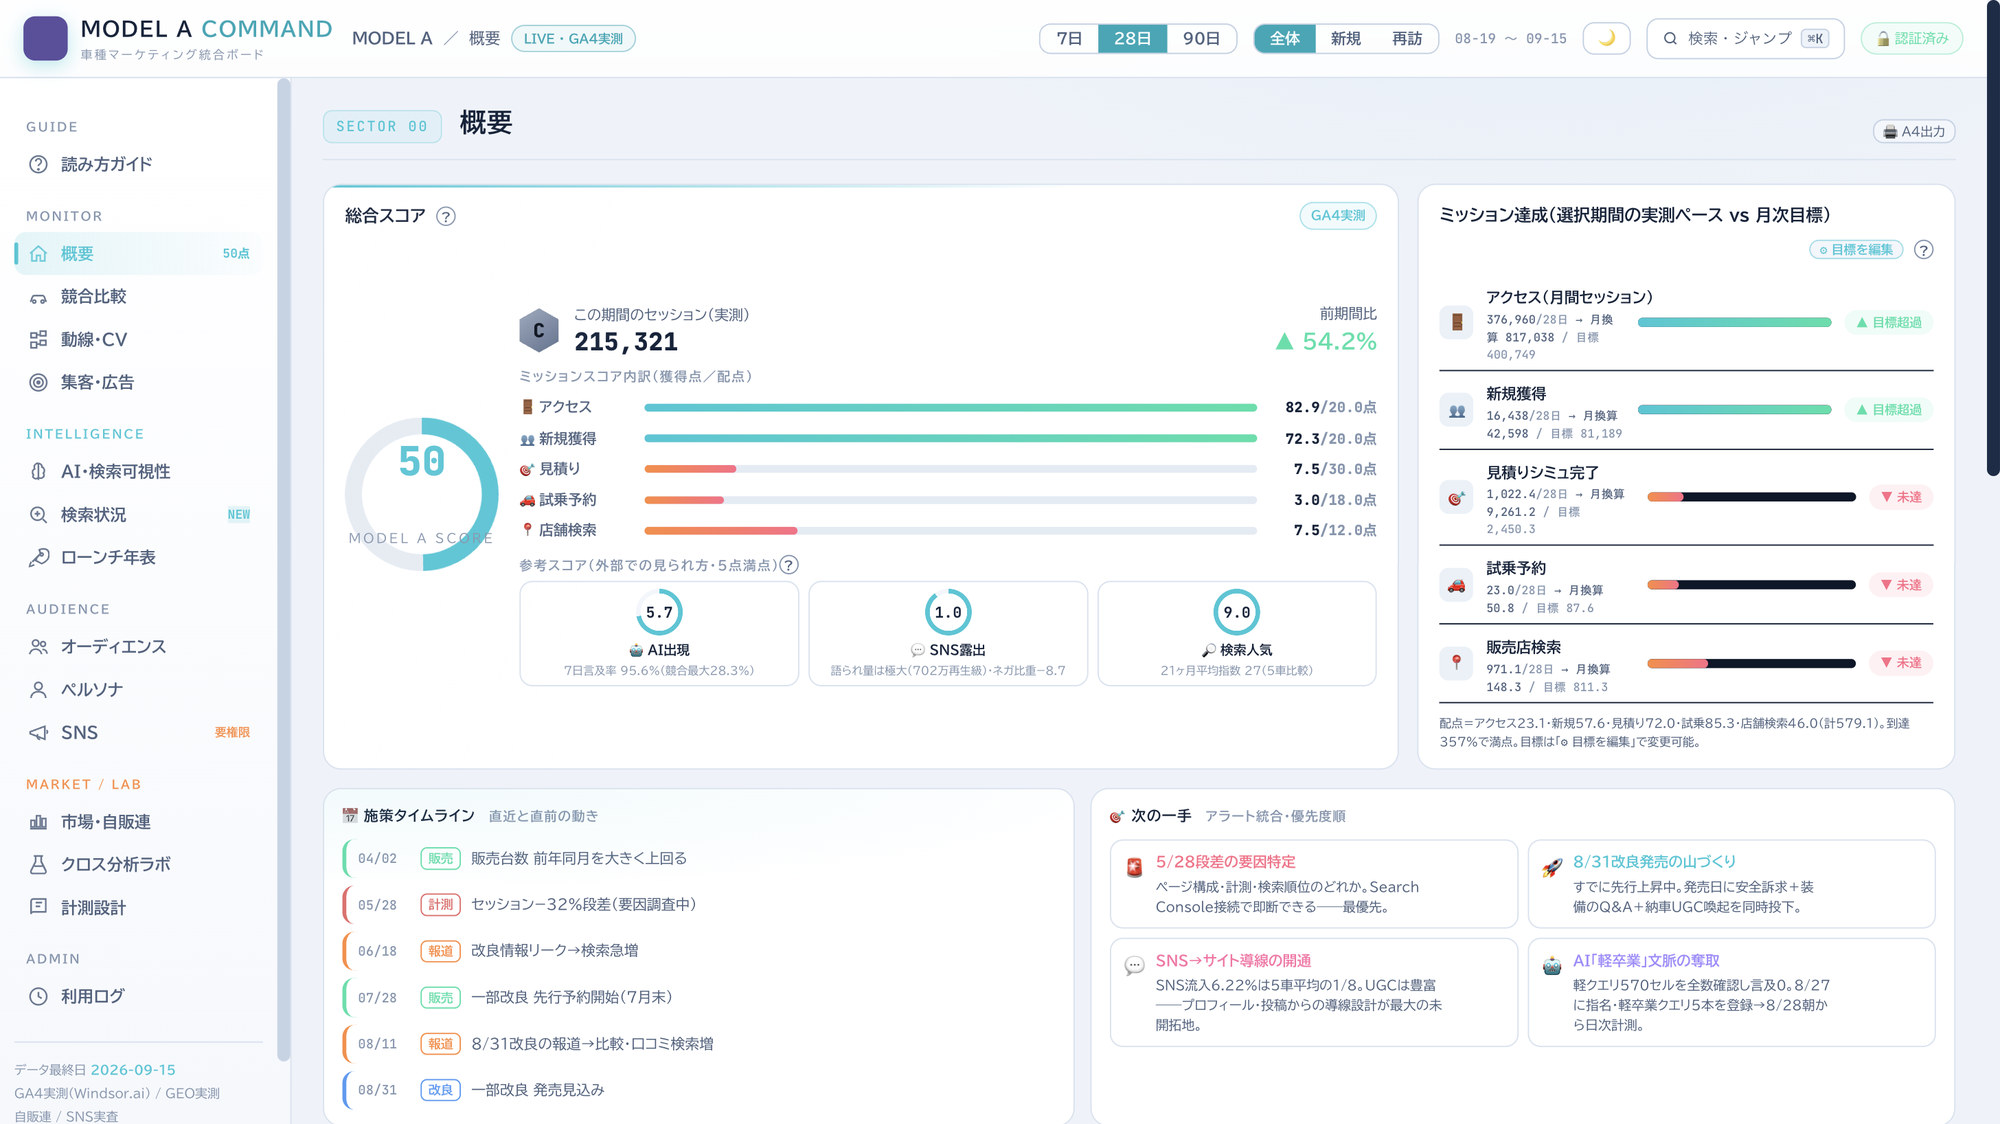Switch visitor filter to 全体
The width and height of the screenshot is (2000, 1124).
[1285, 38]
